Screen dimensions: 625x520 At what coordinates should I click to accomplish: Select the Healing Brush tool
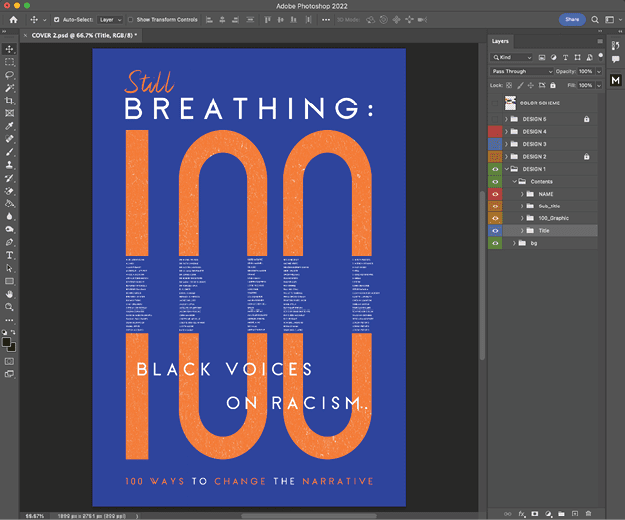point(9,139)
